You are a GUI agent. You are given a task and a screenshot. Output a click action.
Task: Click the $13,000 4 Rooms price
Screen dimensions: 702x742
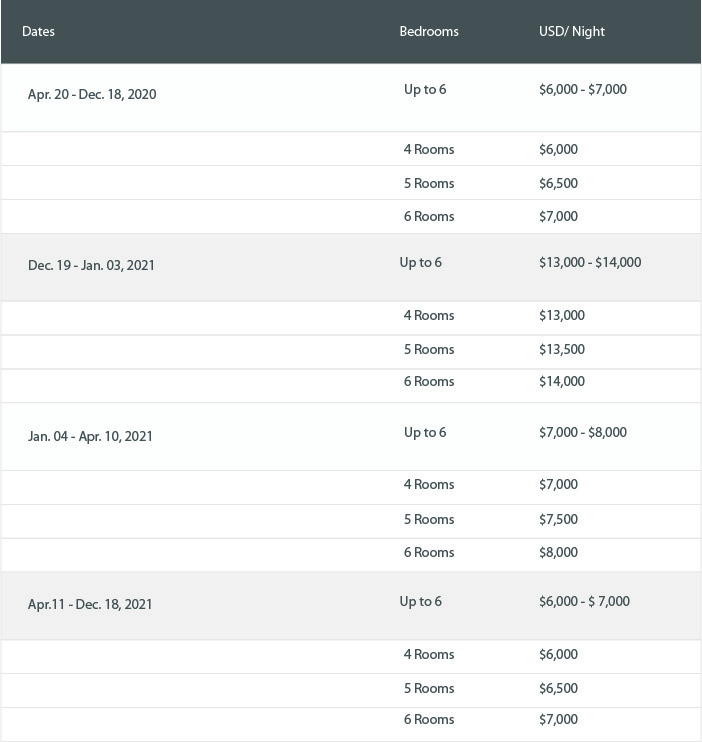[562, 315]
